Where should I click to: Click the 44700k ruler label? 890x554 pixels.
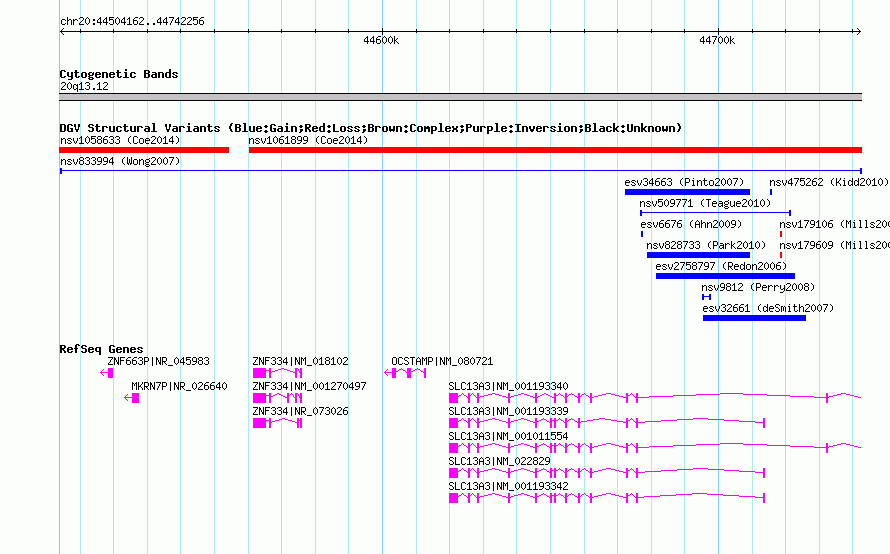click(x=717, y=40)
